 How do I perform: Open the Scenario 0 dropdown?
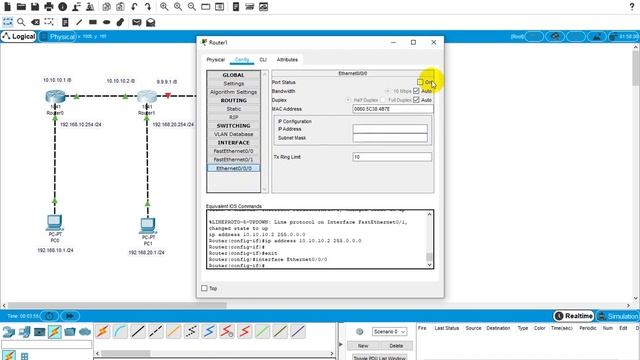[x=389, y=331]
